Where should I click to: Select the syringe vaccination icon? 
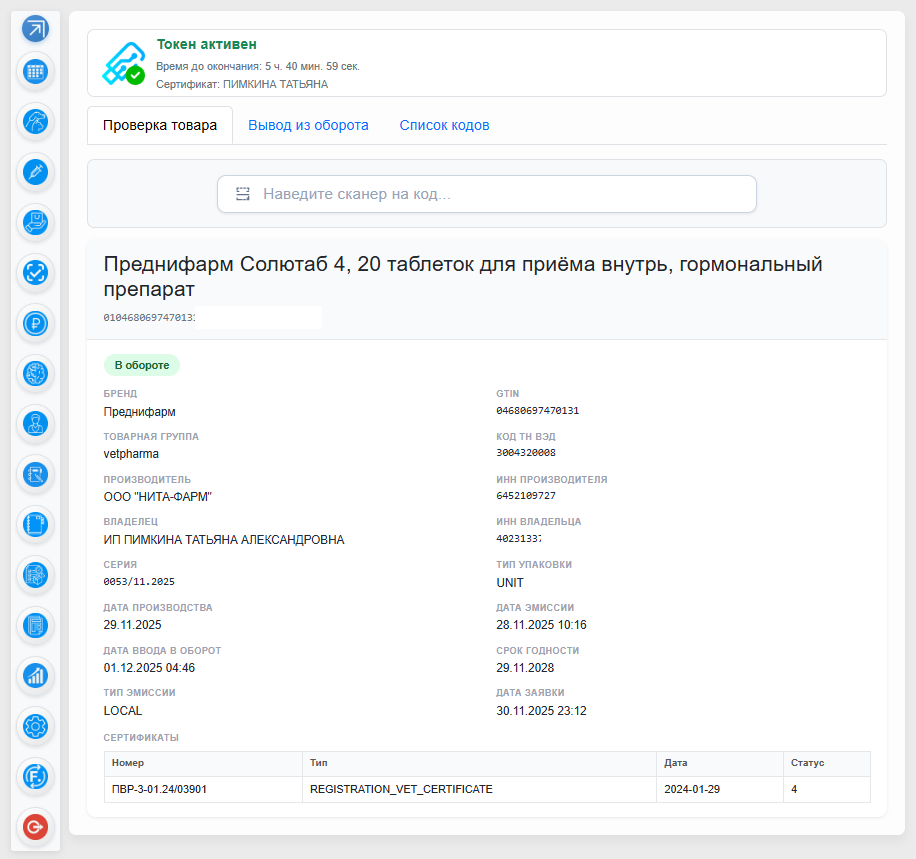[36, 172]
